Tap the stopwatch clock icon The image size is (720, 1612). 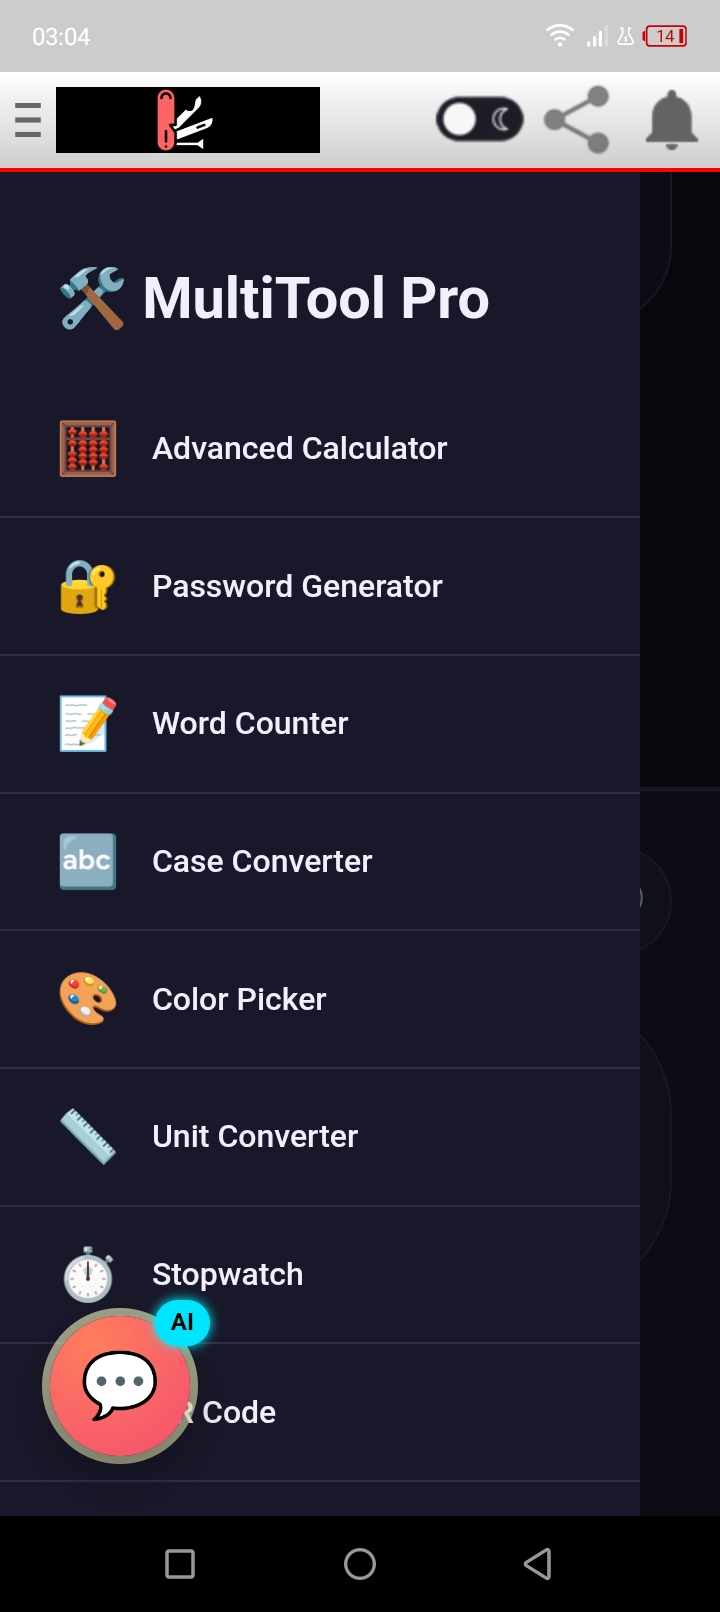click(x=88, y=1274)
